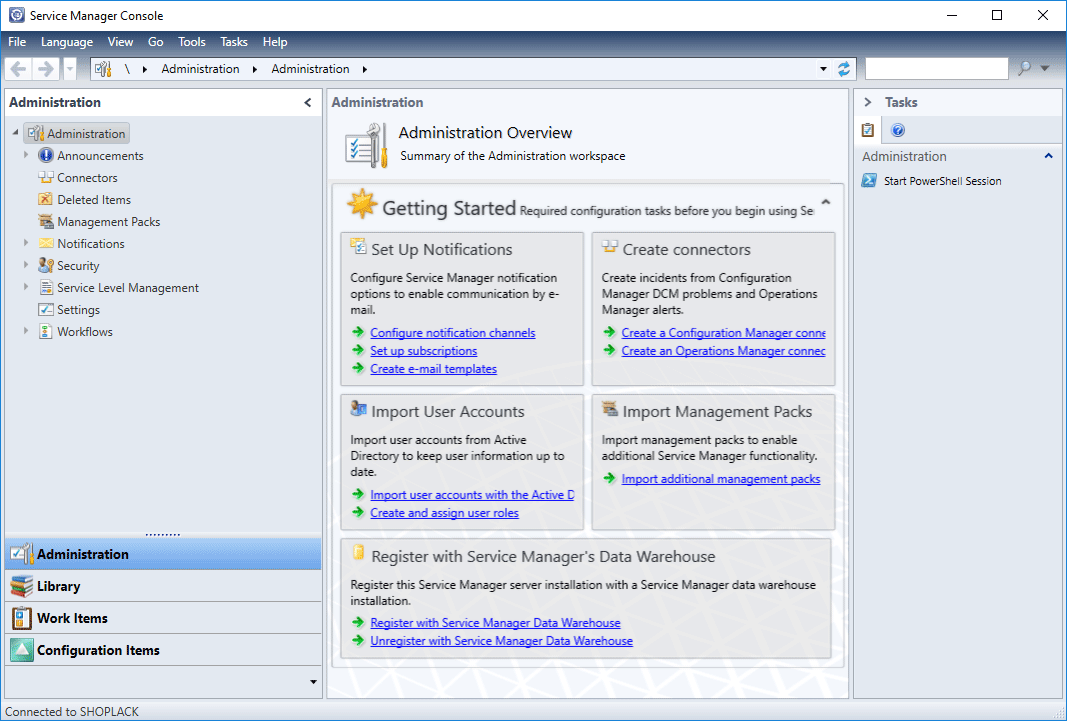Open Import additional management packs link
This screenshot has height=721, width=1067.
pos(721,479)
